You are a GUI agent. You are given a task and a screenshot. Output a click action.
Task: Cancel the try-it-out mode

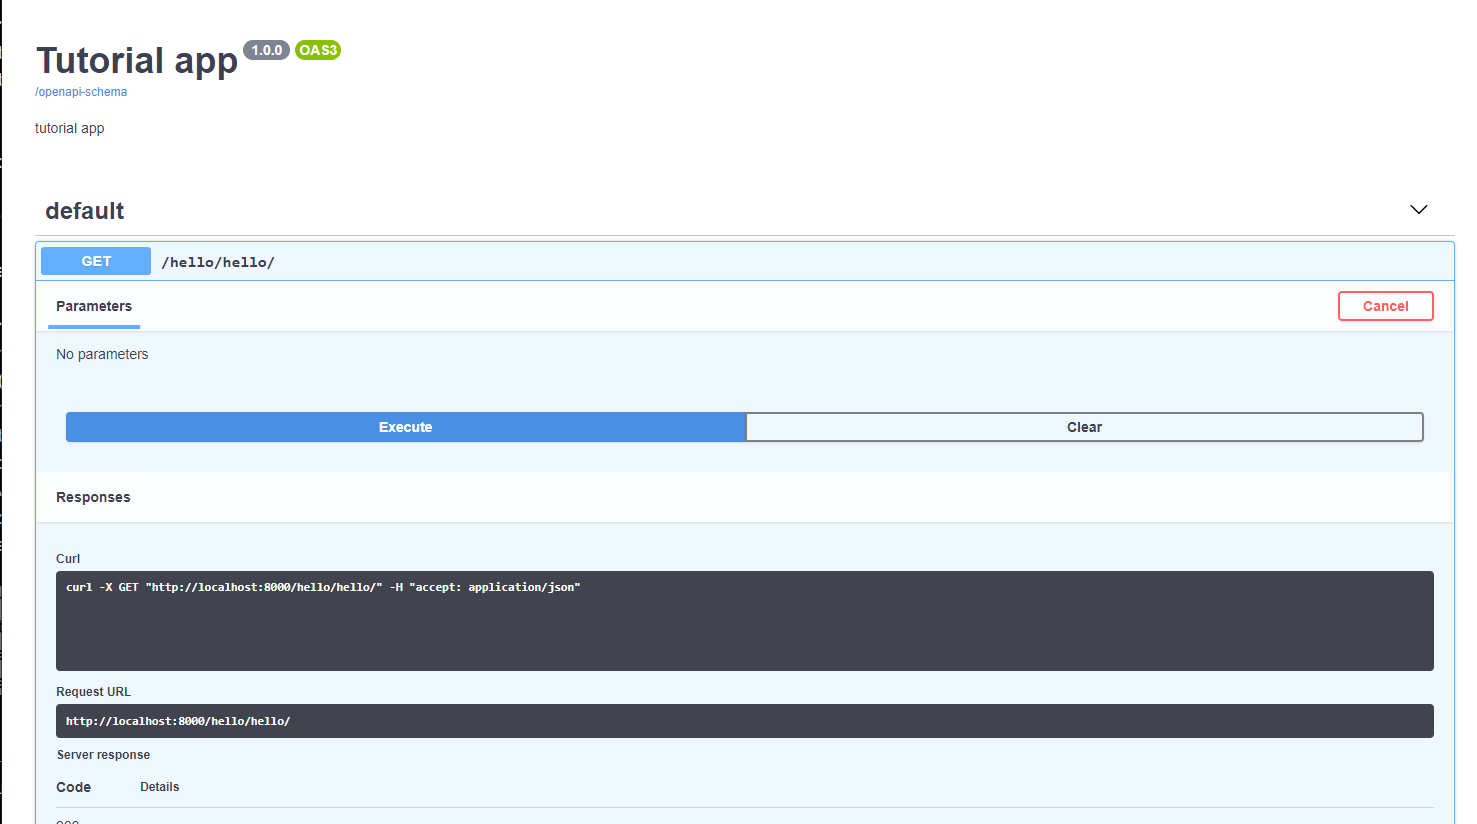tap(1385, 306)
